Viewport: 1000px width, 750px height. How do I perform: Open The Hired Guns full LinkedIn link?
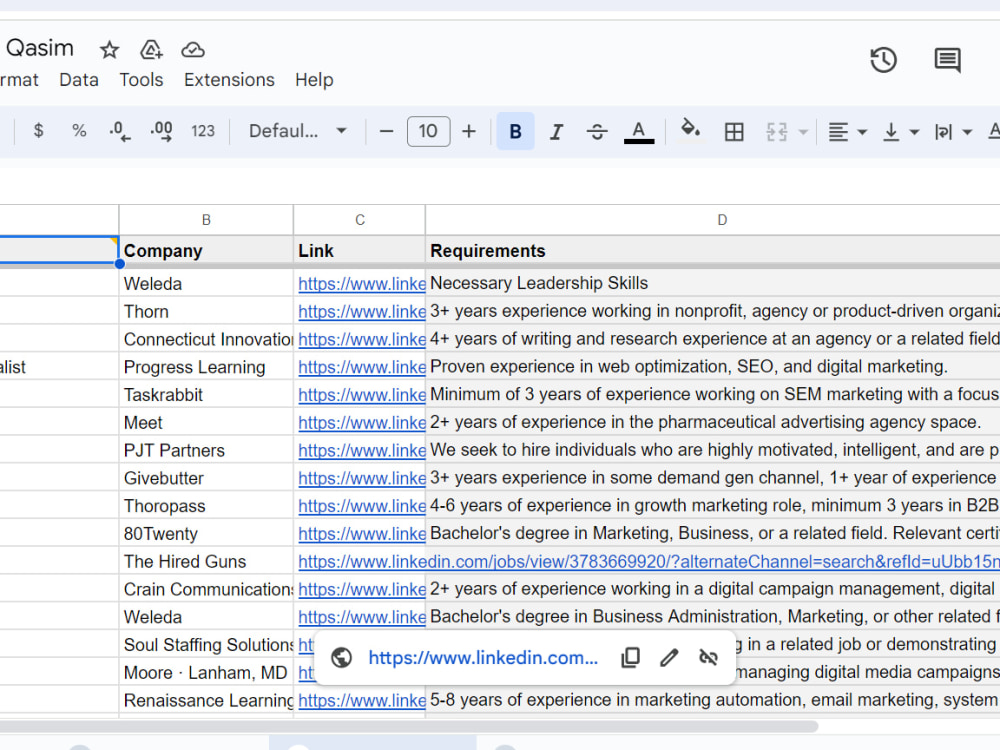(649, 562)
